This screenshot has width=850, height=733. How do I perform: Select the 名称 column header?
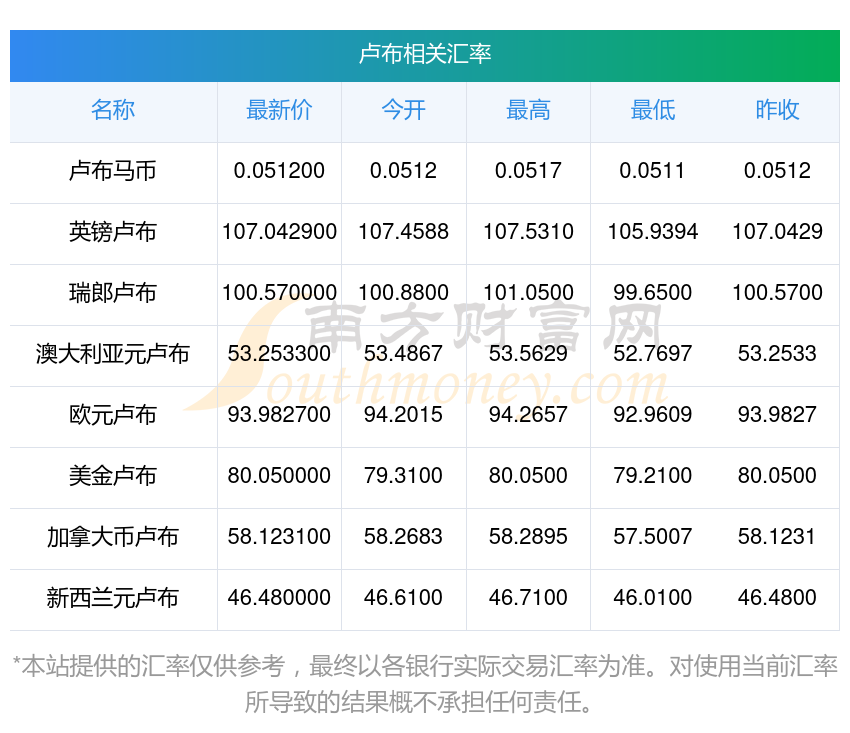tap(113, 110)
